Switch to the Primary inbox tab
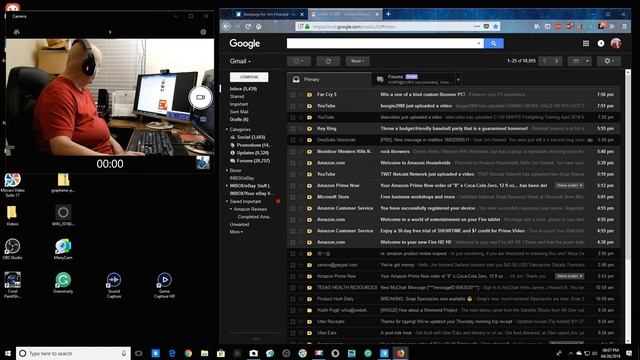The width and height of the screenshot is (640, 360). (329, 80)
